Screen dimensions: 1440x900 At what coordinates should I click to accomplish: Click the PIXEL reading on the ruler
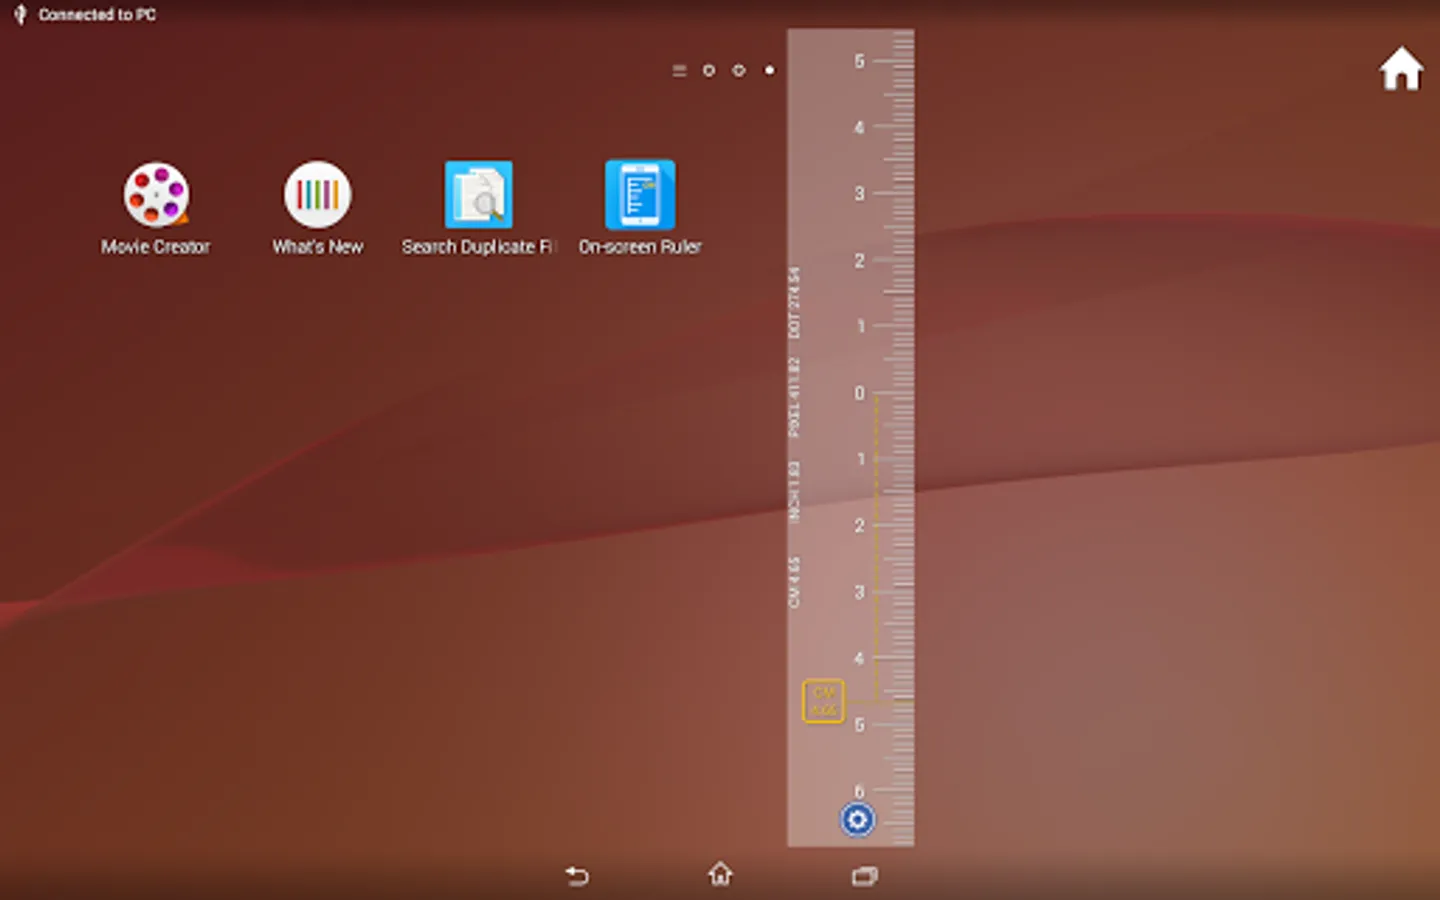794,397
